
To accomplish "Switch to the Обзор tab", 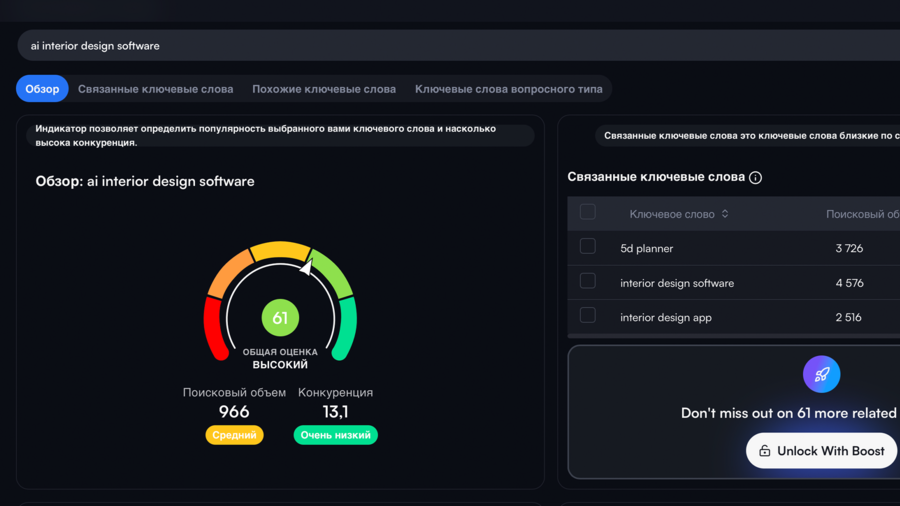I will 42,89.
